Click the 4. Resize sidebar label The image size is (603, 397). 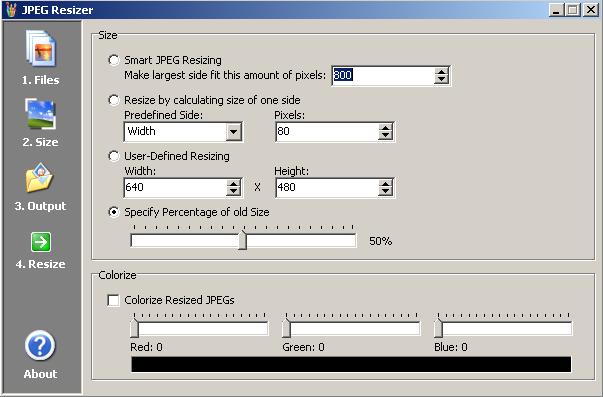pyautogui.click(x=40, y=264)
